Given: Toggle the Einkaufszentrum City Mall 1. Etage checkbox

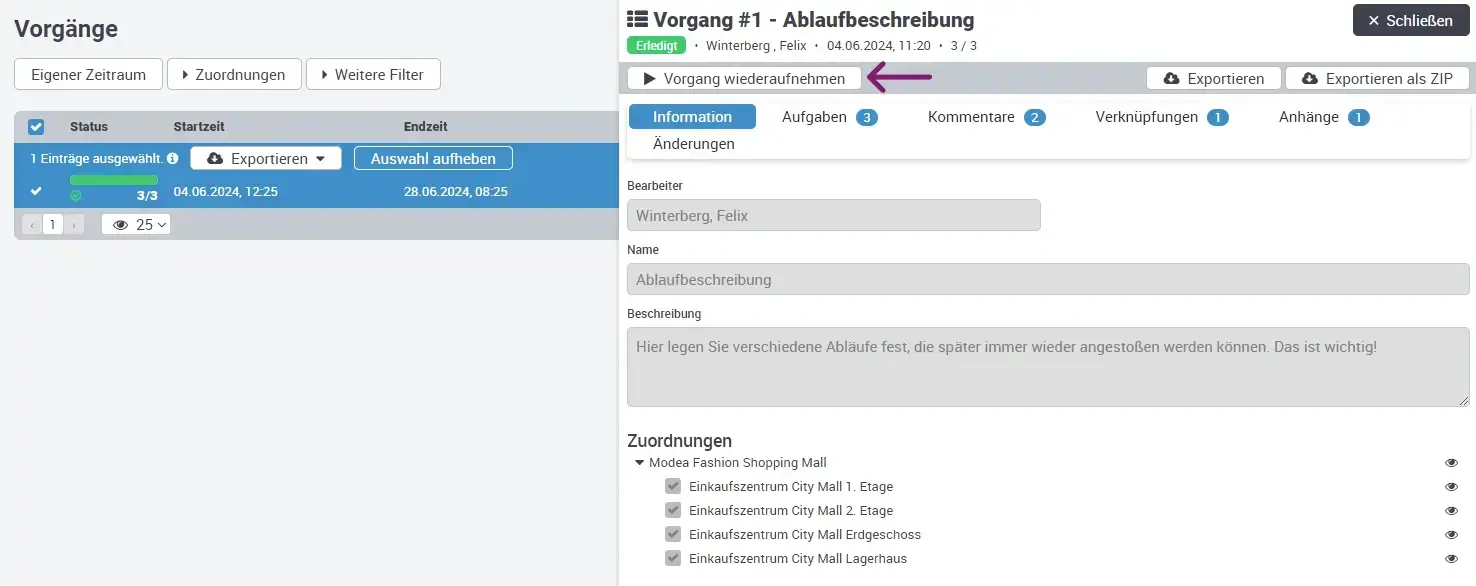Looking at the screenshot, I should click(673, 486).
